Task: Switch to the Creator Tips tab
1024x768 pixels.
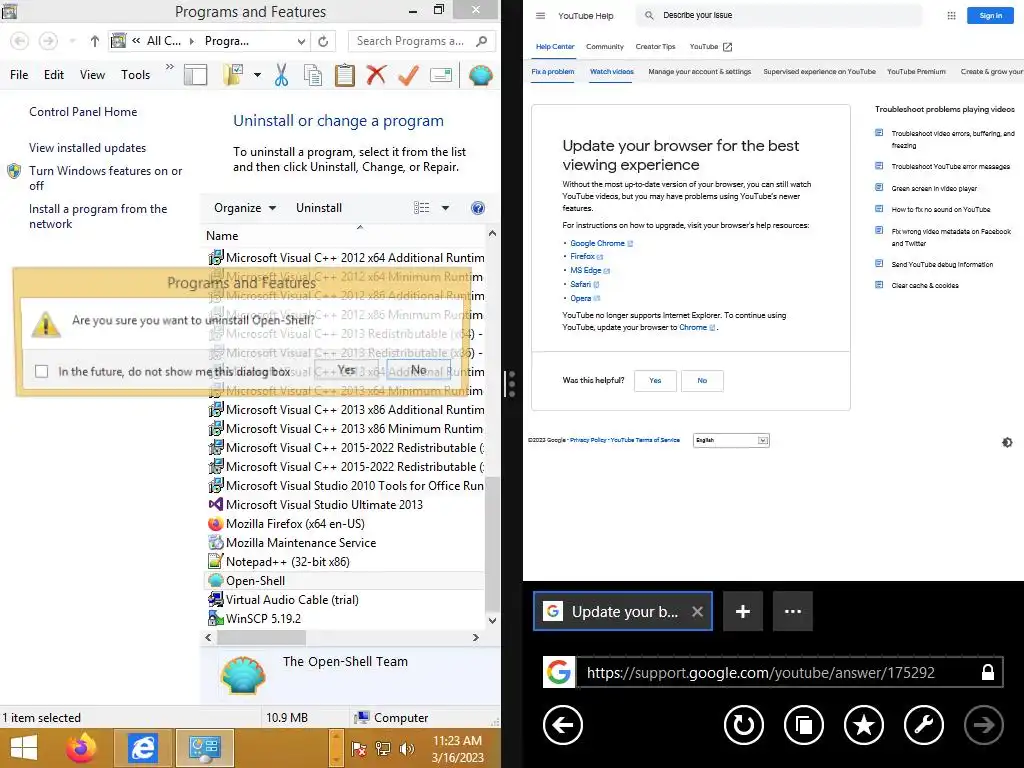Action: point(655,47)
